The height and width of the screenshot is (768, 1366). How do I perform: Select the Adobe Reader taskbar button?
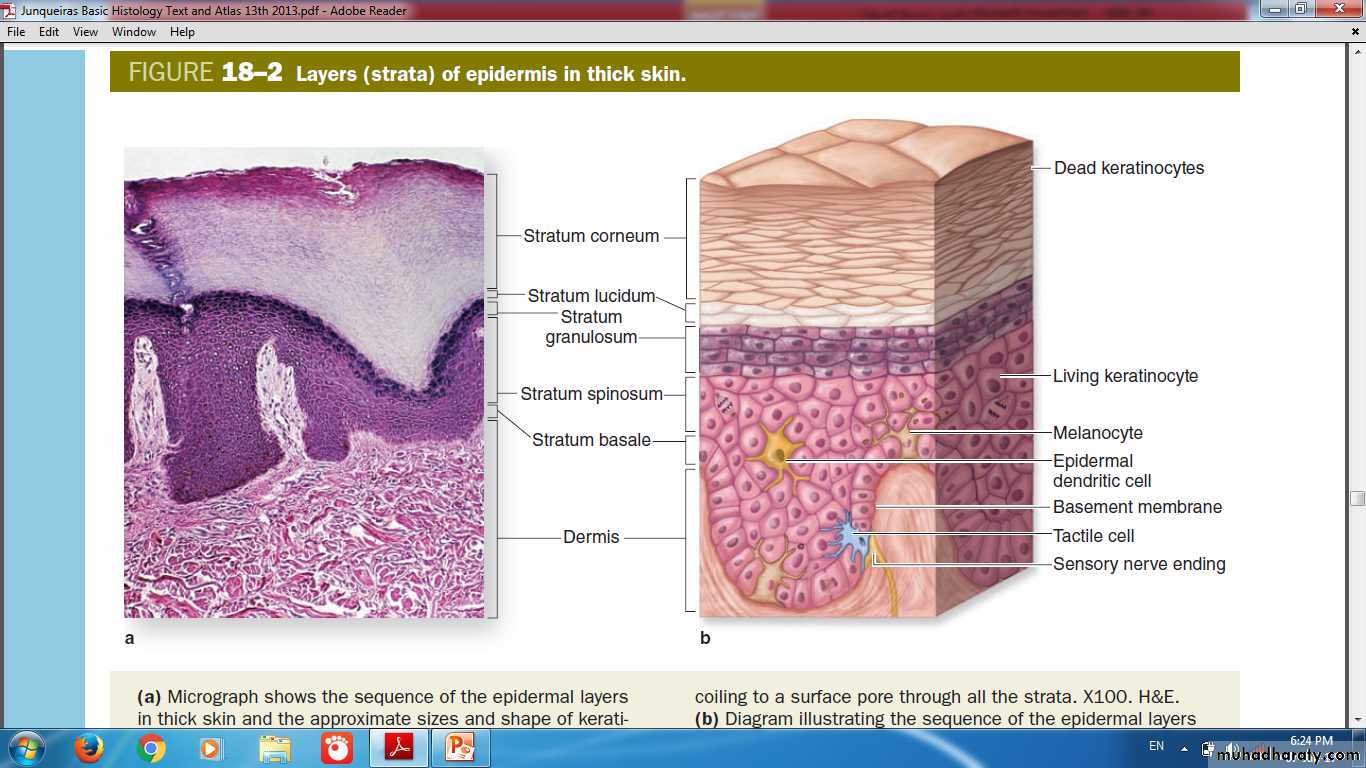pos(398,748)
